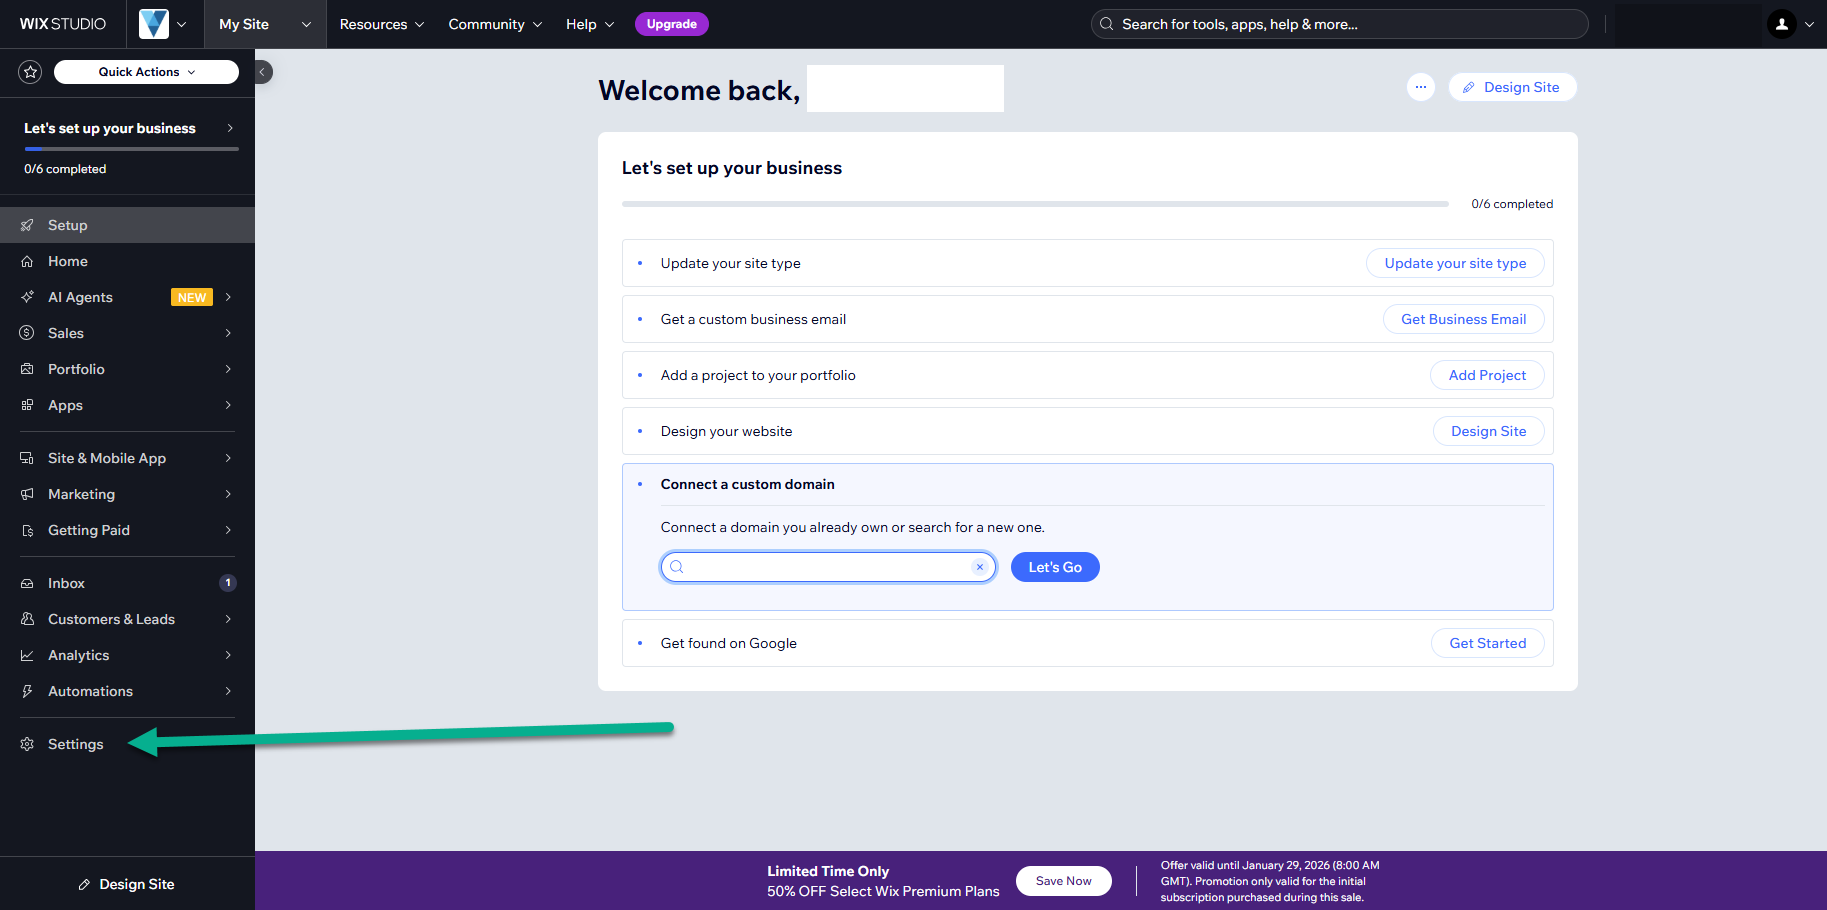Click Update your site type button
Image resolution: width=1827 pixels, height=910 pixels.
1455,263
